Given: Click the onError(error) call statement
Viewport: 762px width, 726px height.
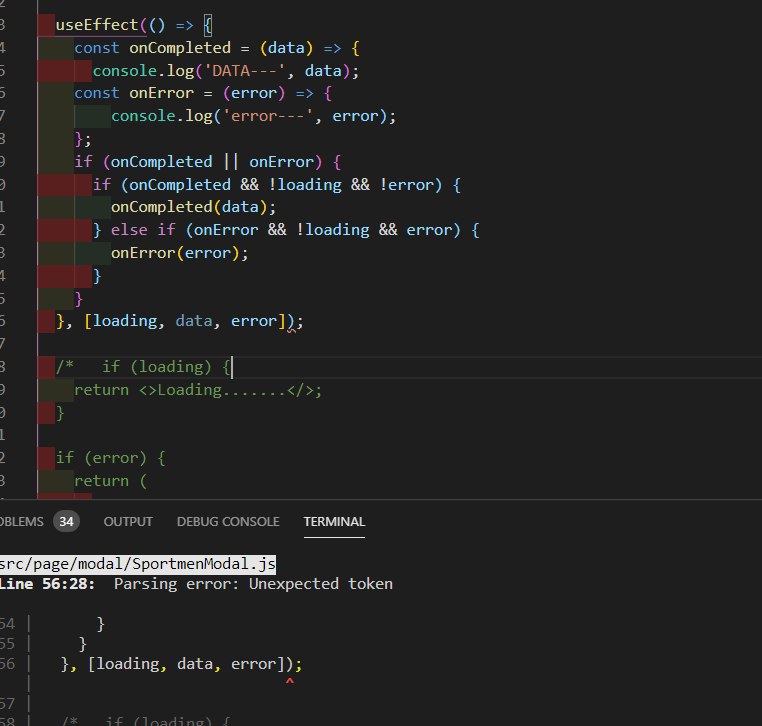Looking at the screenshot, I should 179,252.
